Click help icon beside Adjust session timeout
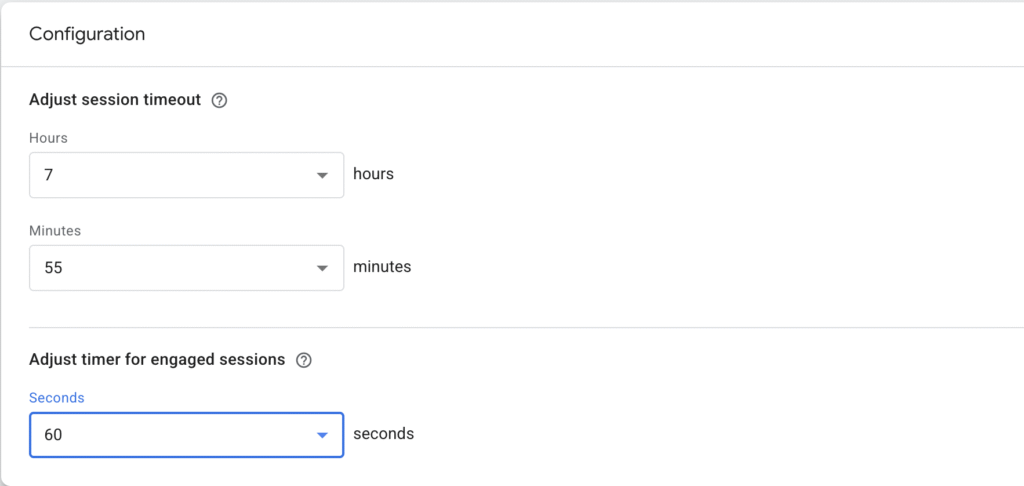 click(220, 100)
